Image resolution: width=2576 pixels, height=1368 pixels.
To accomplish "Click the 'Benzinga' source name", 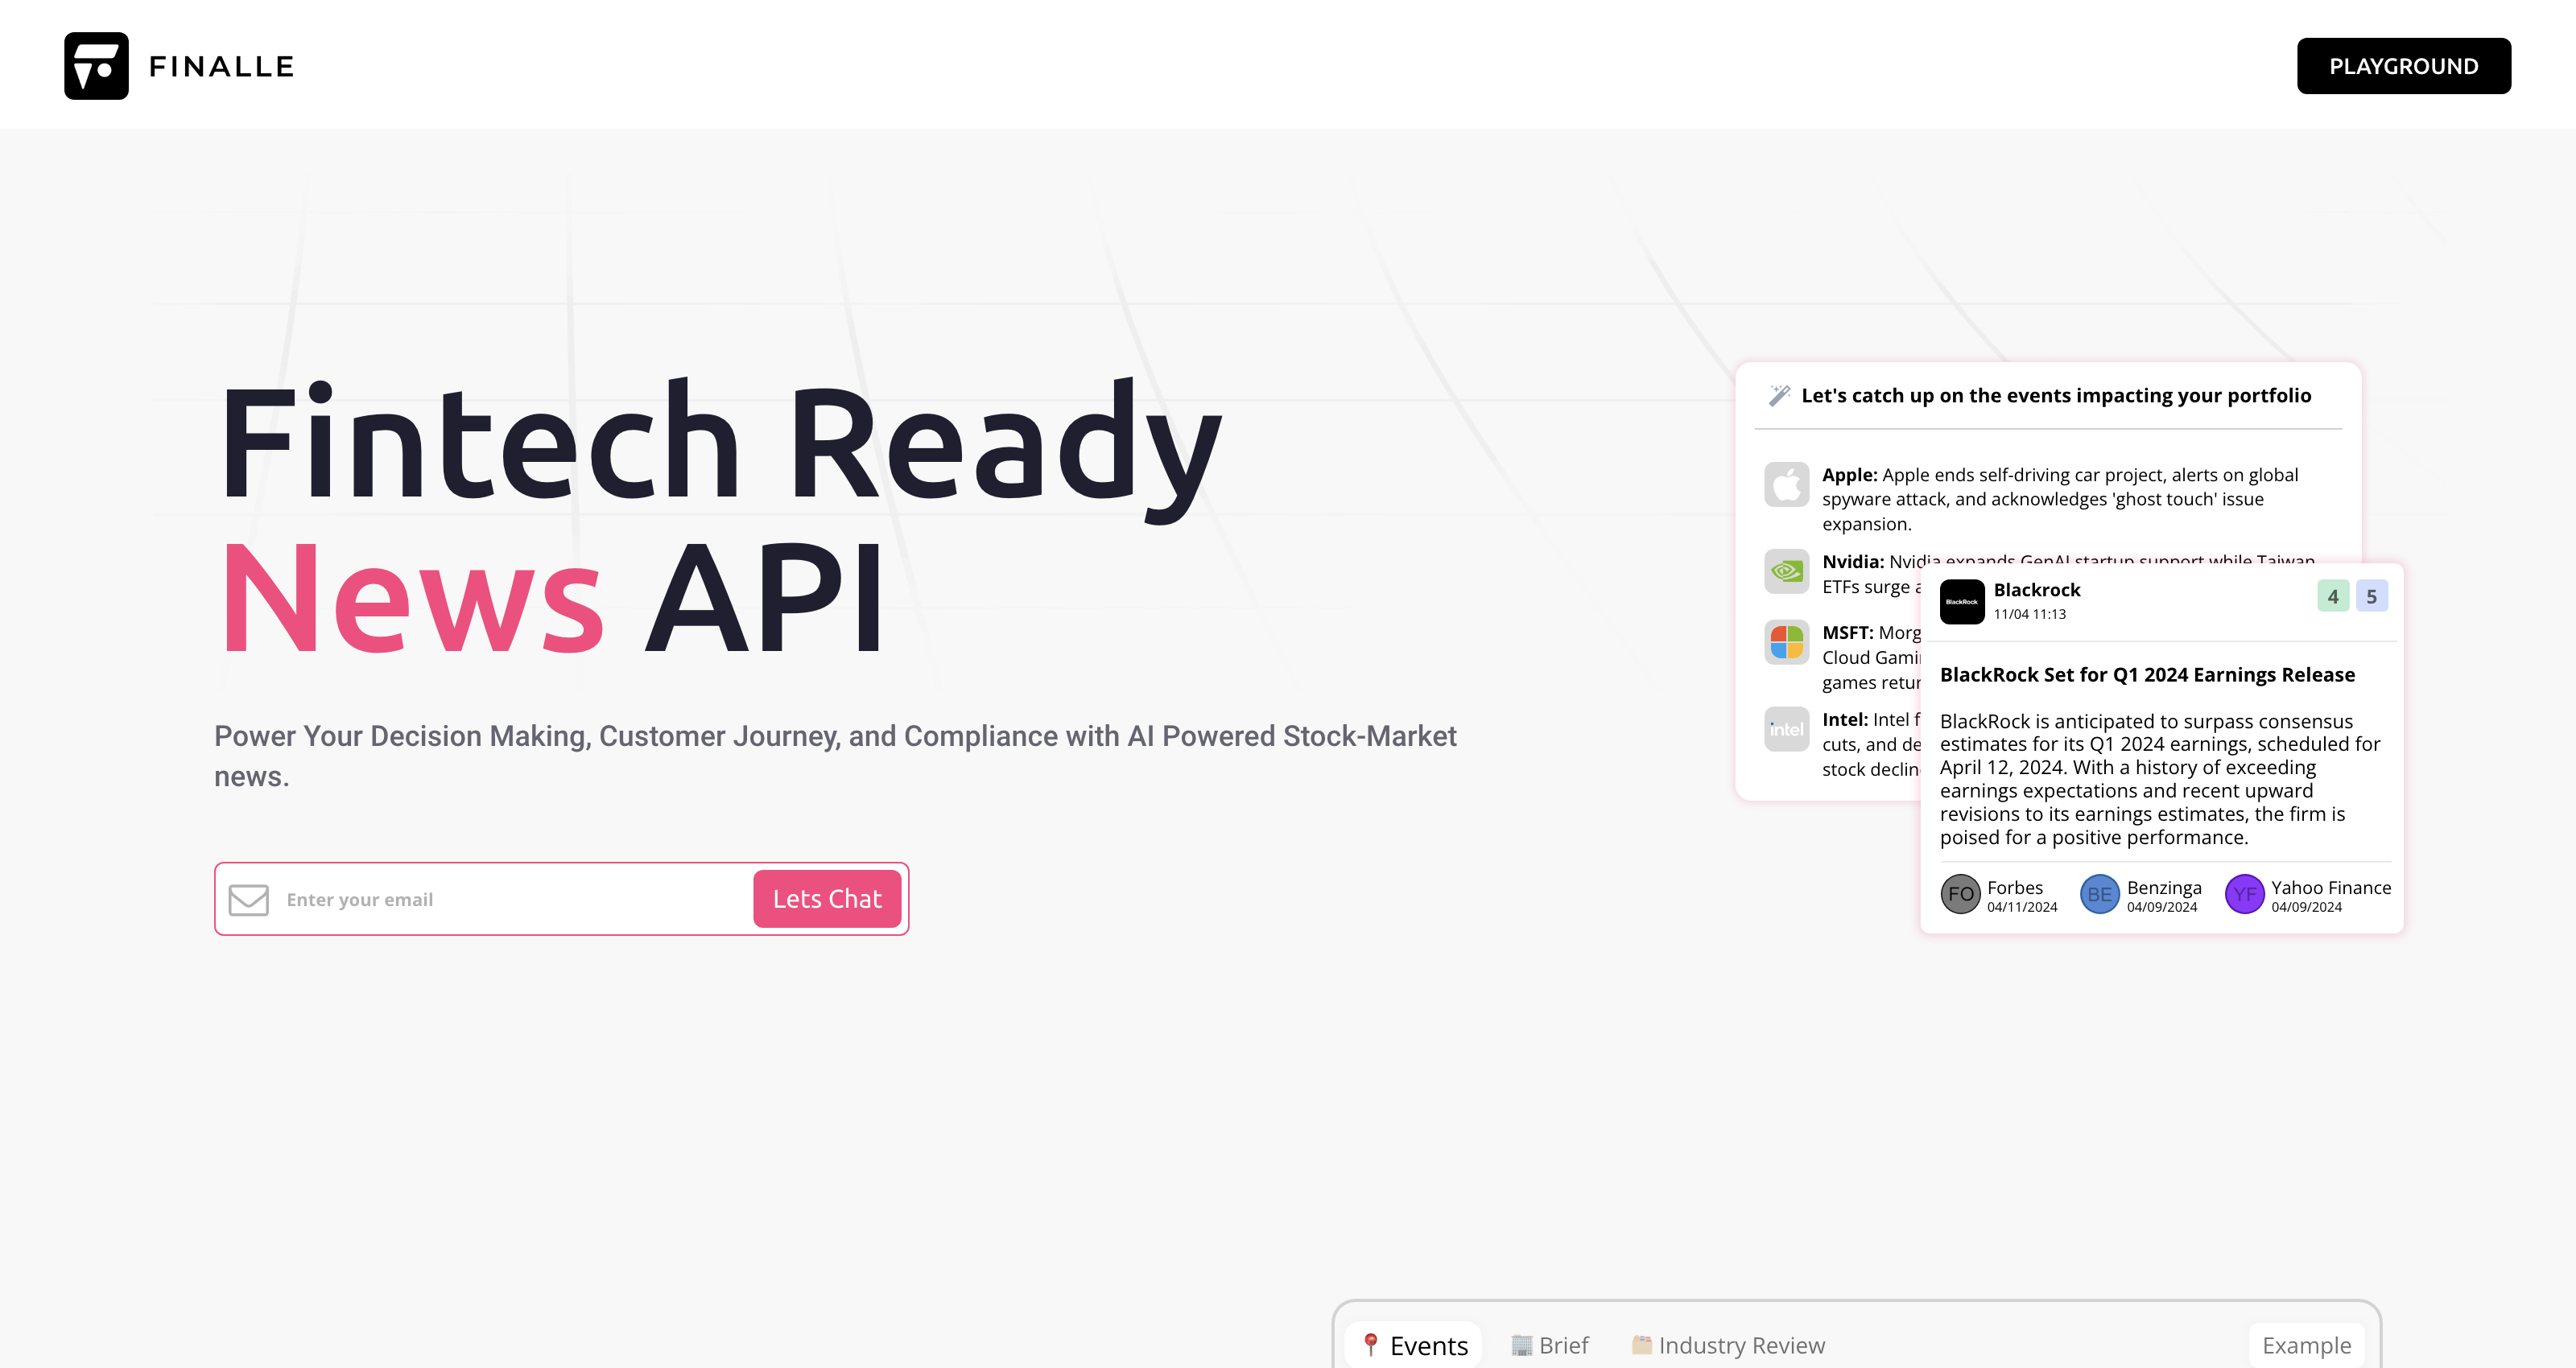I will (2164, 887).
